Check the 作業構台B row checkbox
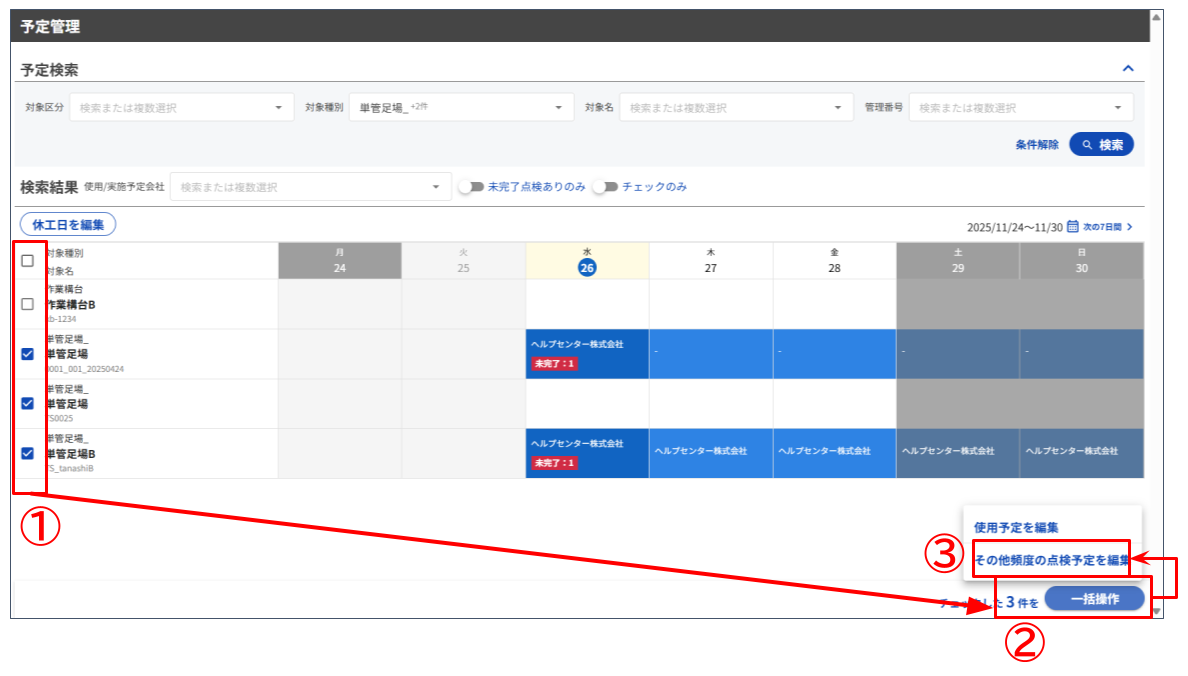This screenshot has width=1188, height=676. point(28,305)
